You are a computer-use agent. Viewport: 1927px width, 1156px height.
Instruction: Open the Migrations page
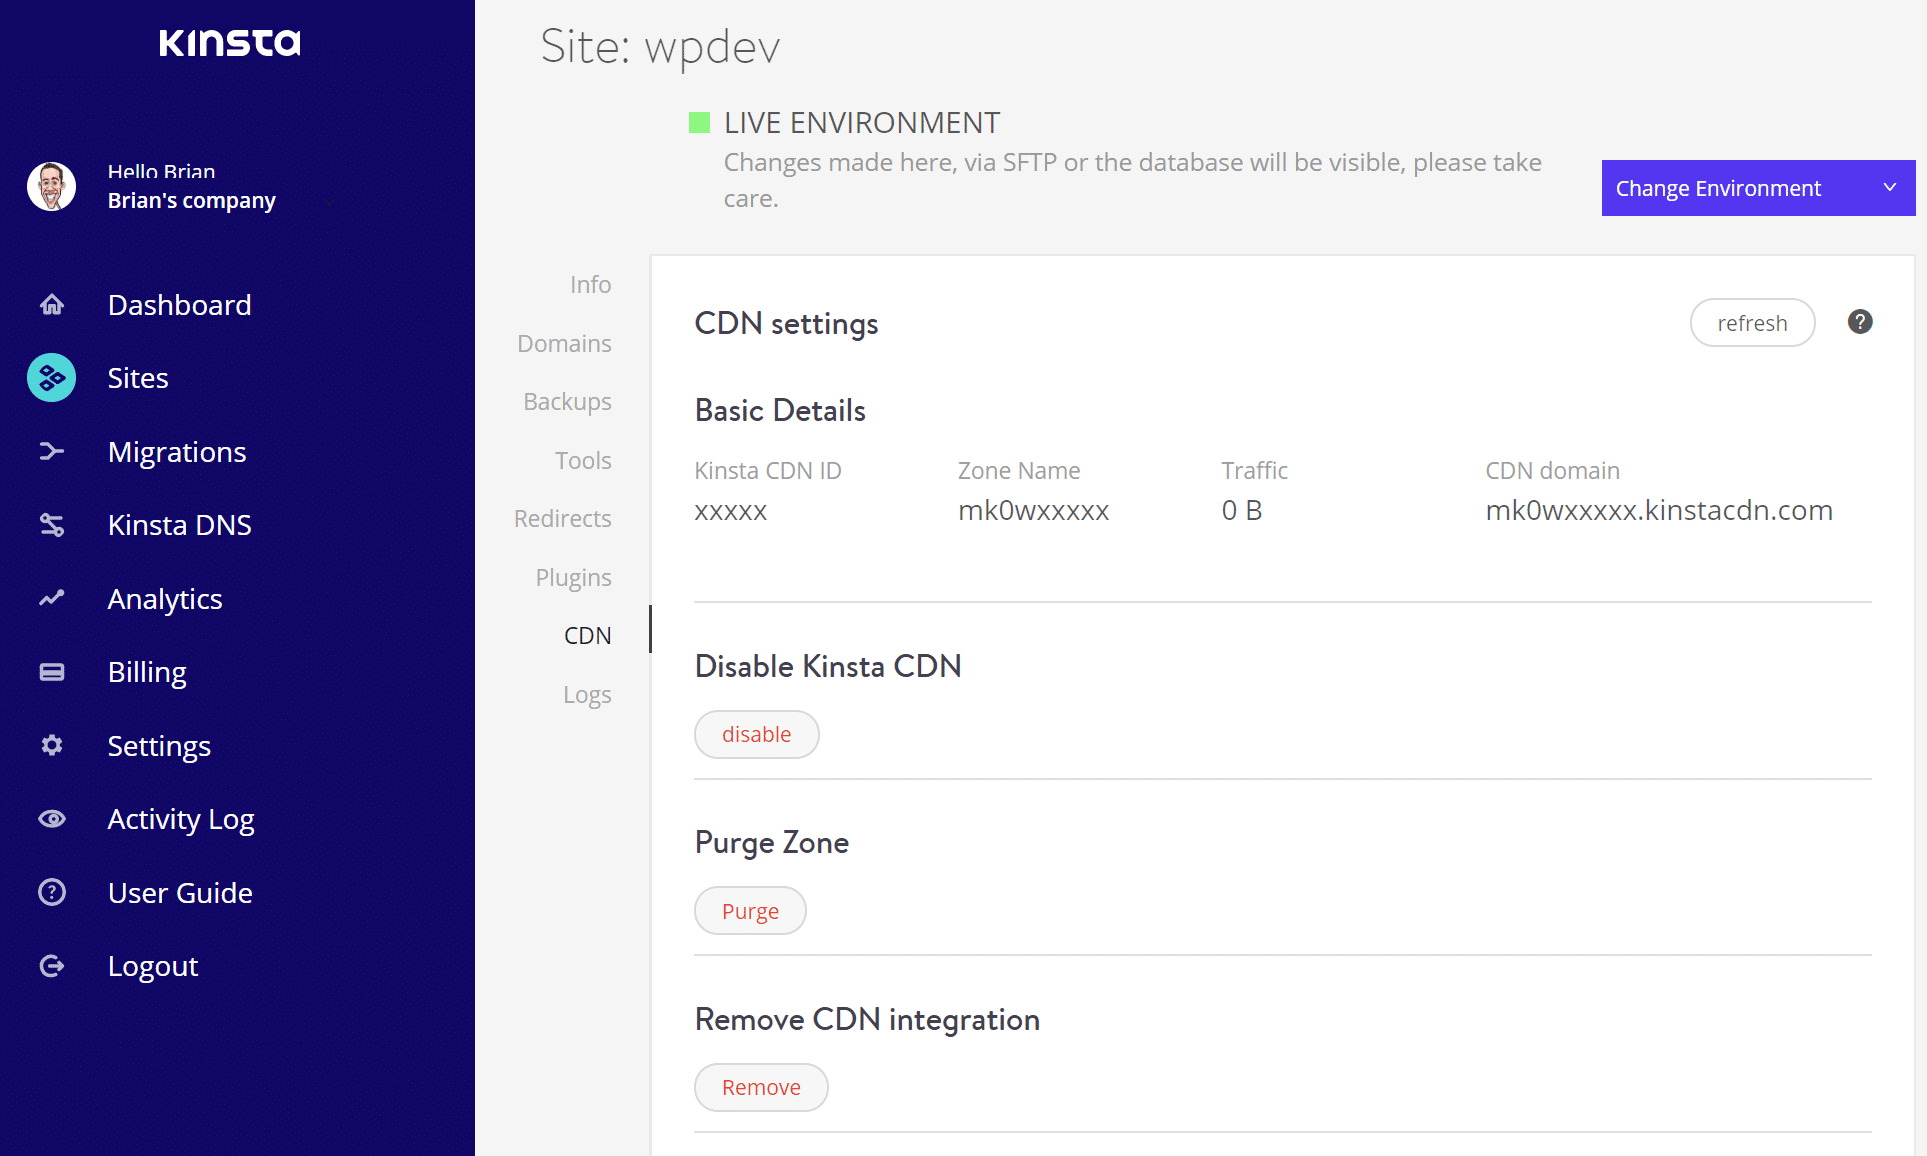[x=177, y=452]
